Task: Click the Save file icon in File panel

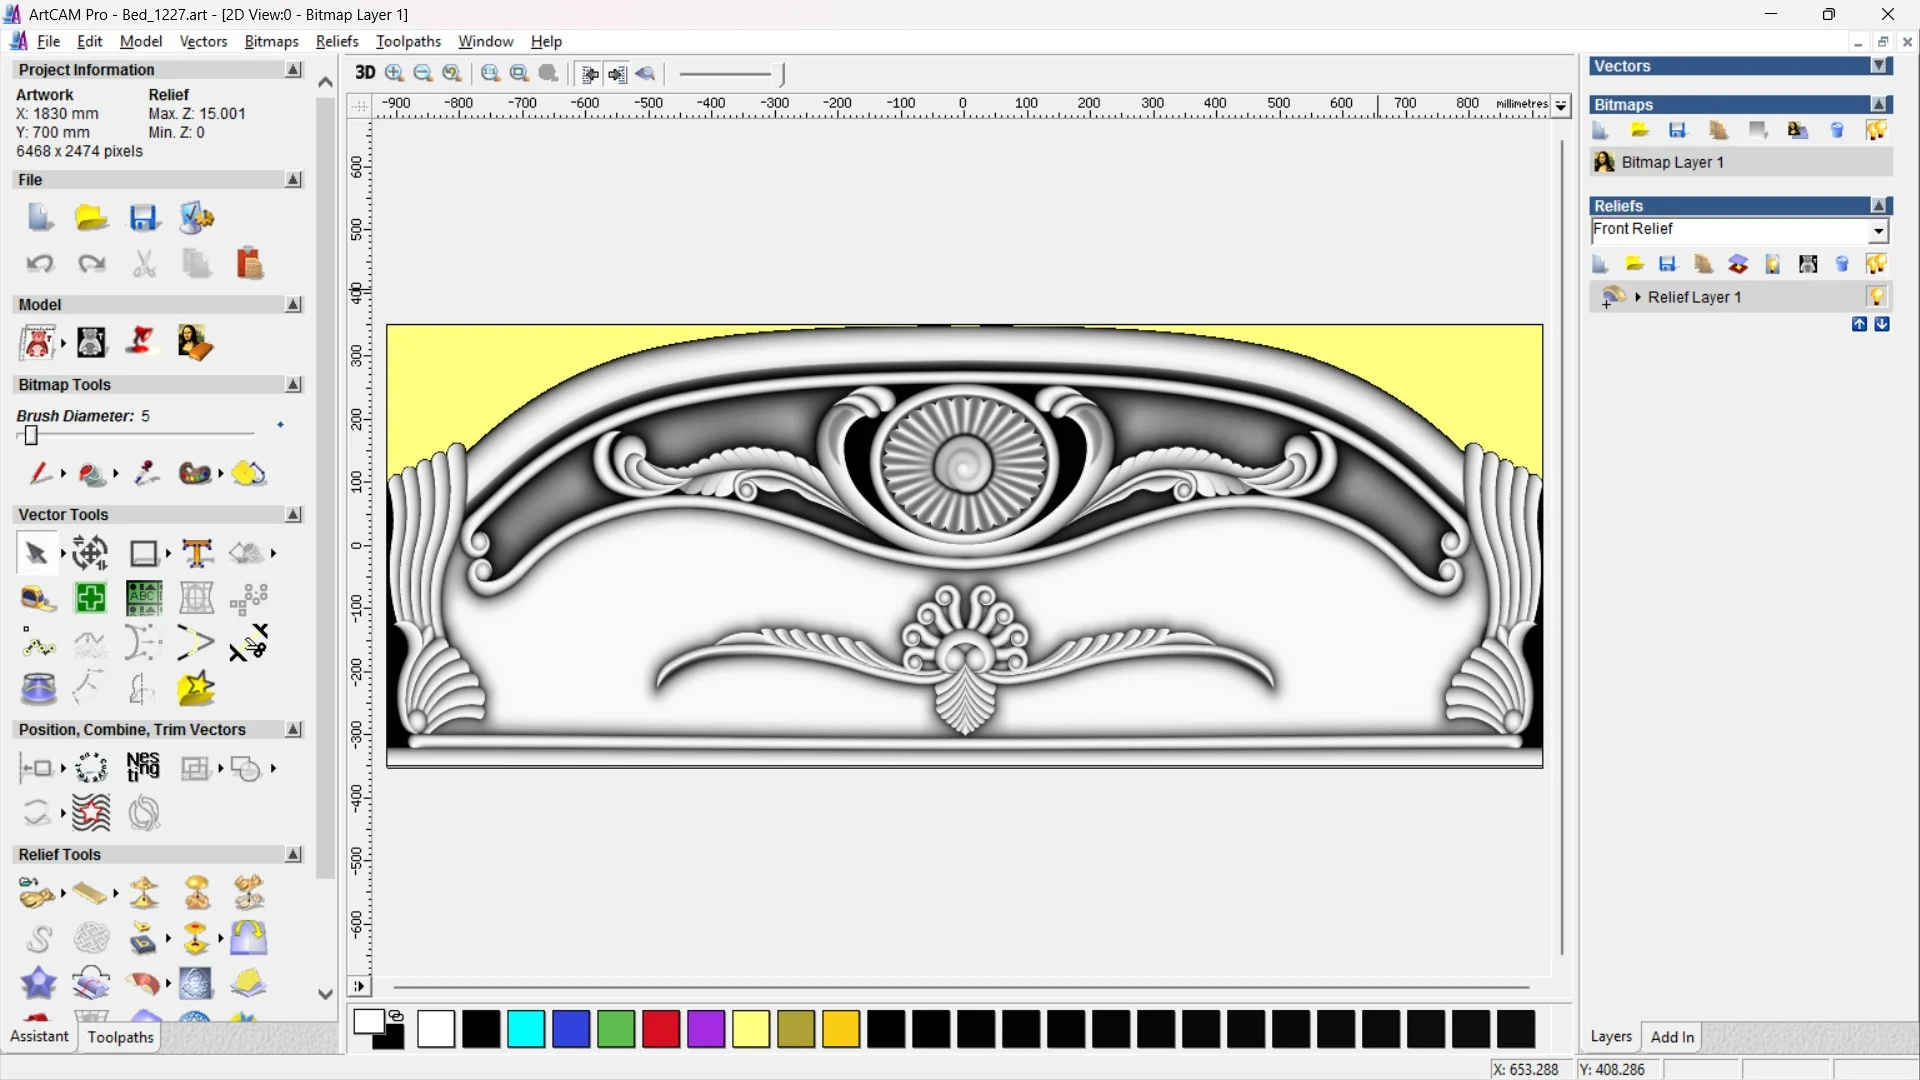Action: 143,218
